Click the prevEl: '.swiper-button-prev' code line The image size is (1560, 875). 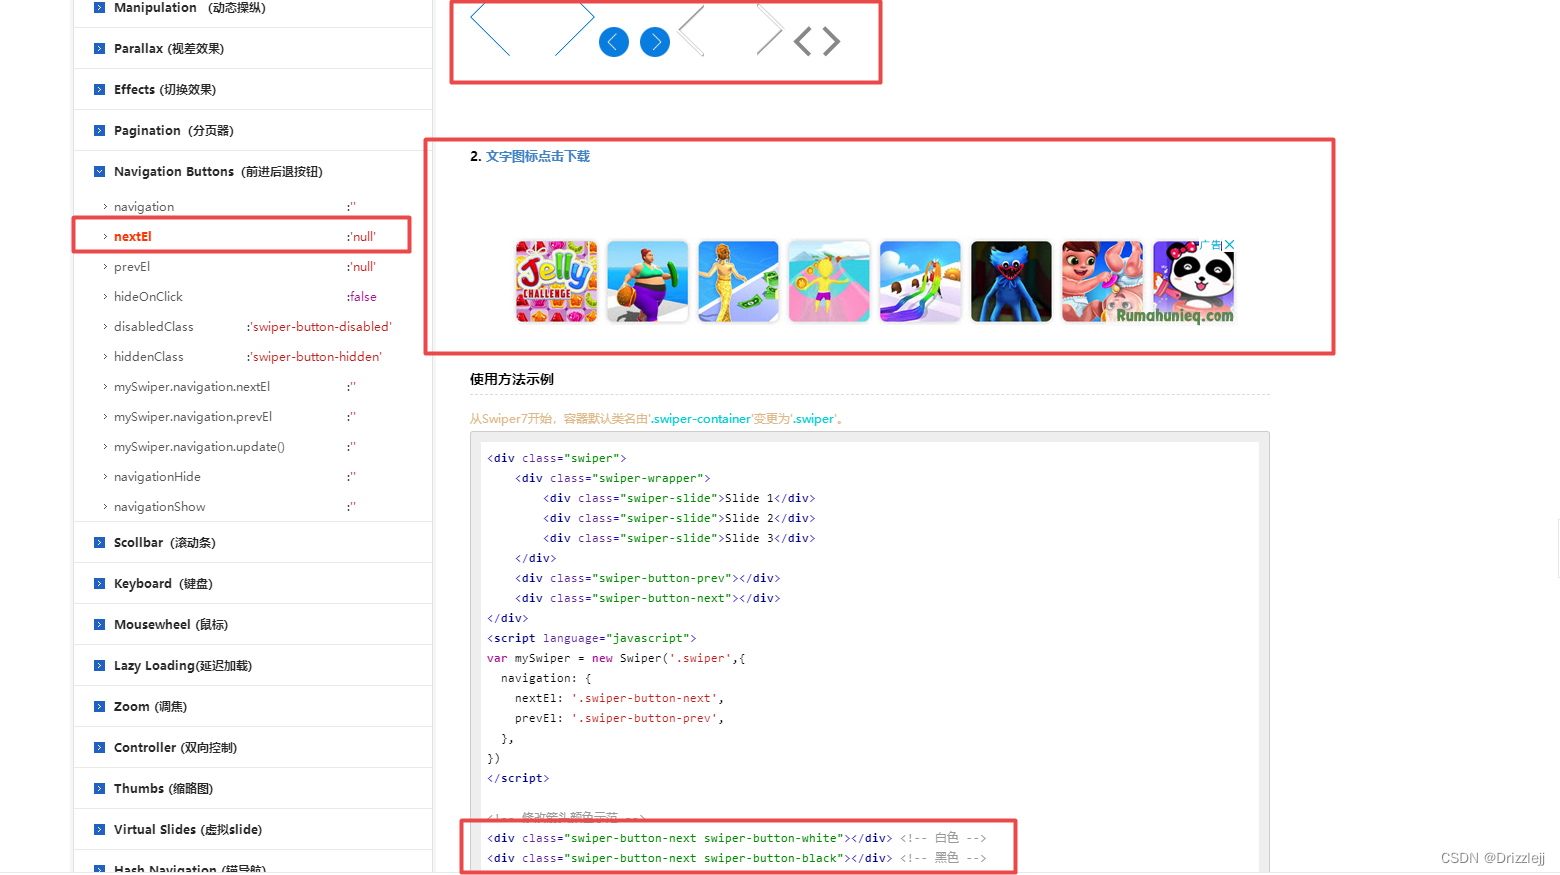tap(619, 718)
